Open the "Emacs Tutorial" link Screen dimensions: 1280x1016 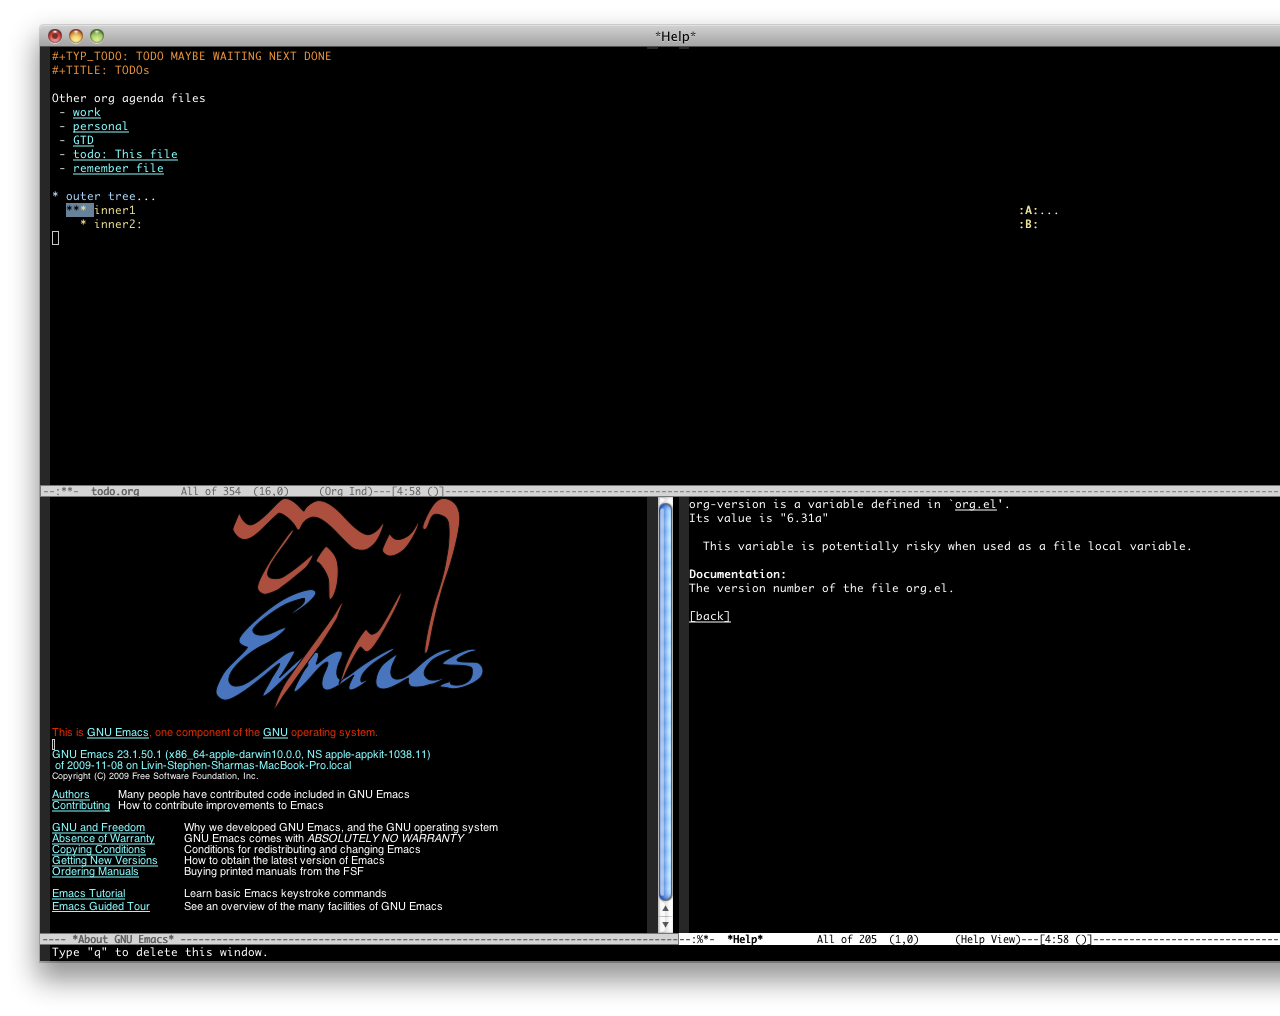tap(89, 893)
